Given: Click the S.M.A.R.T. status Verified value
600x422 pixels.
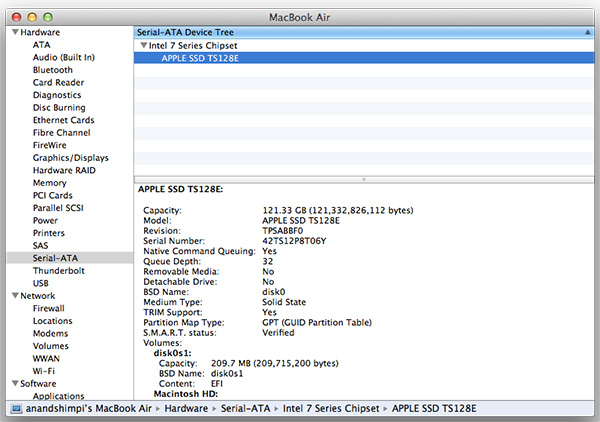Looking at the screenshot, I should pos(278,333).
